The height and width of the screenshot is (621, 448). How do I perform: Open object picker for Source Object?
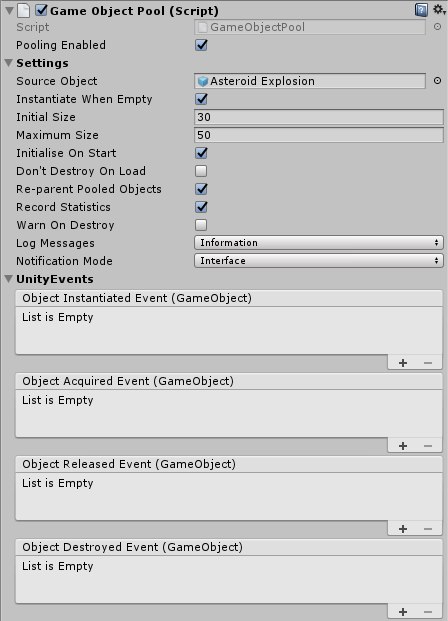tap(437, 81)
